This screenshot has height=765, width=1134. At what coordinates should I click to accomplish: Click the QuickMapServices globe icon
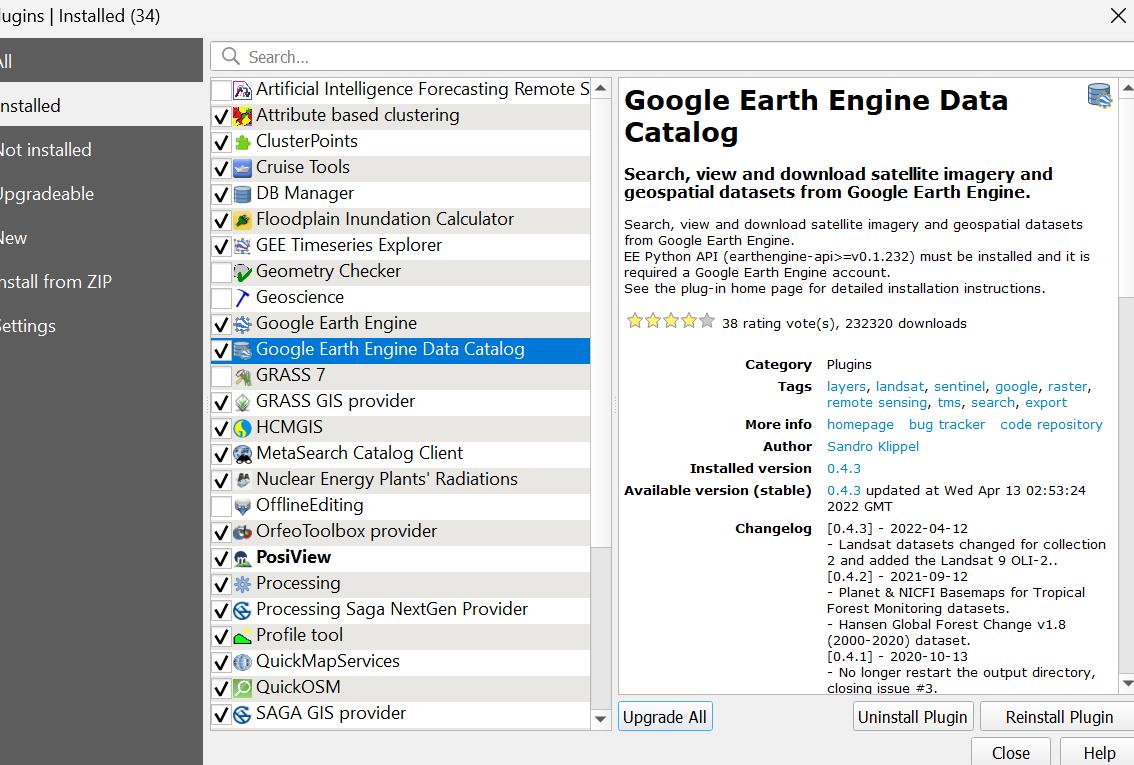coord(242,662)
